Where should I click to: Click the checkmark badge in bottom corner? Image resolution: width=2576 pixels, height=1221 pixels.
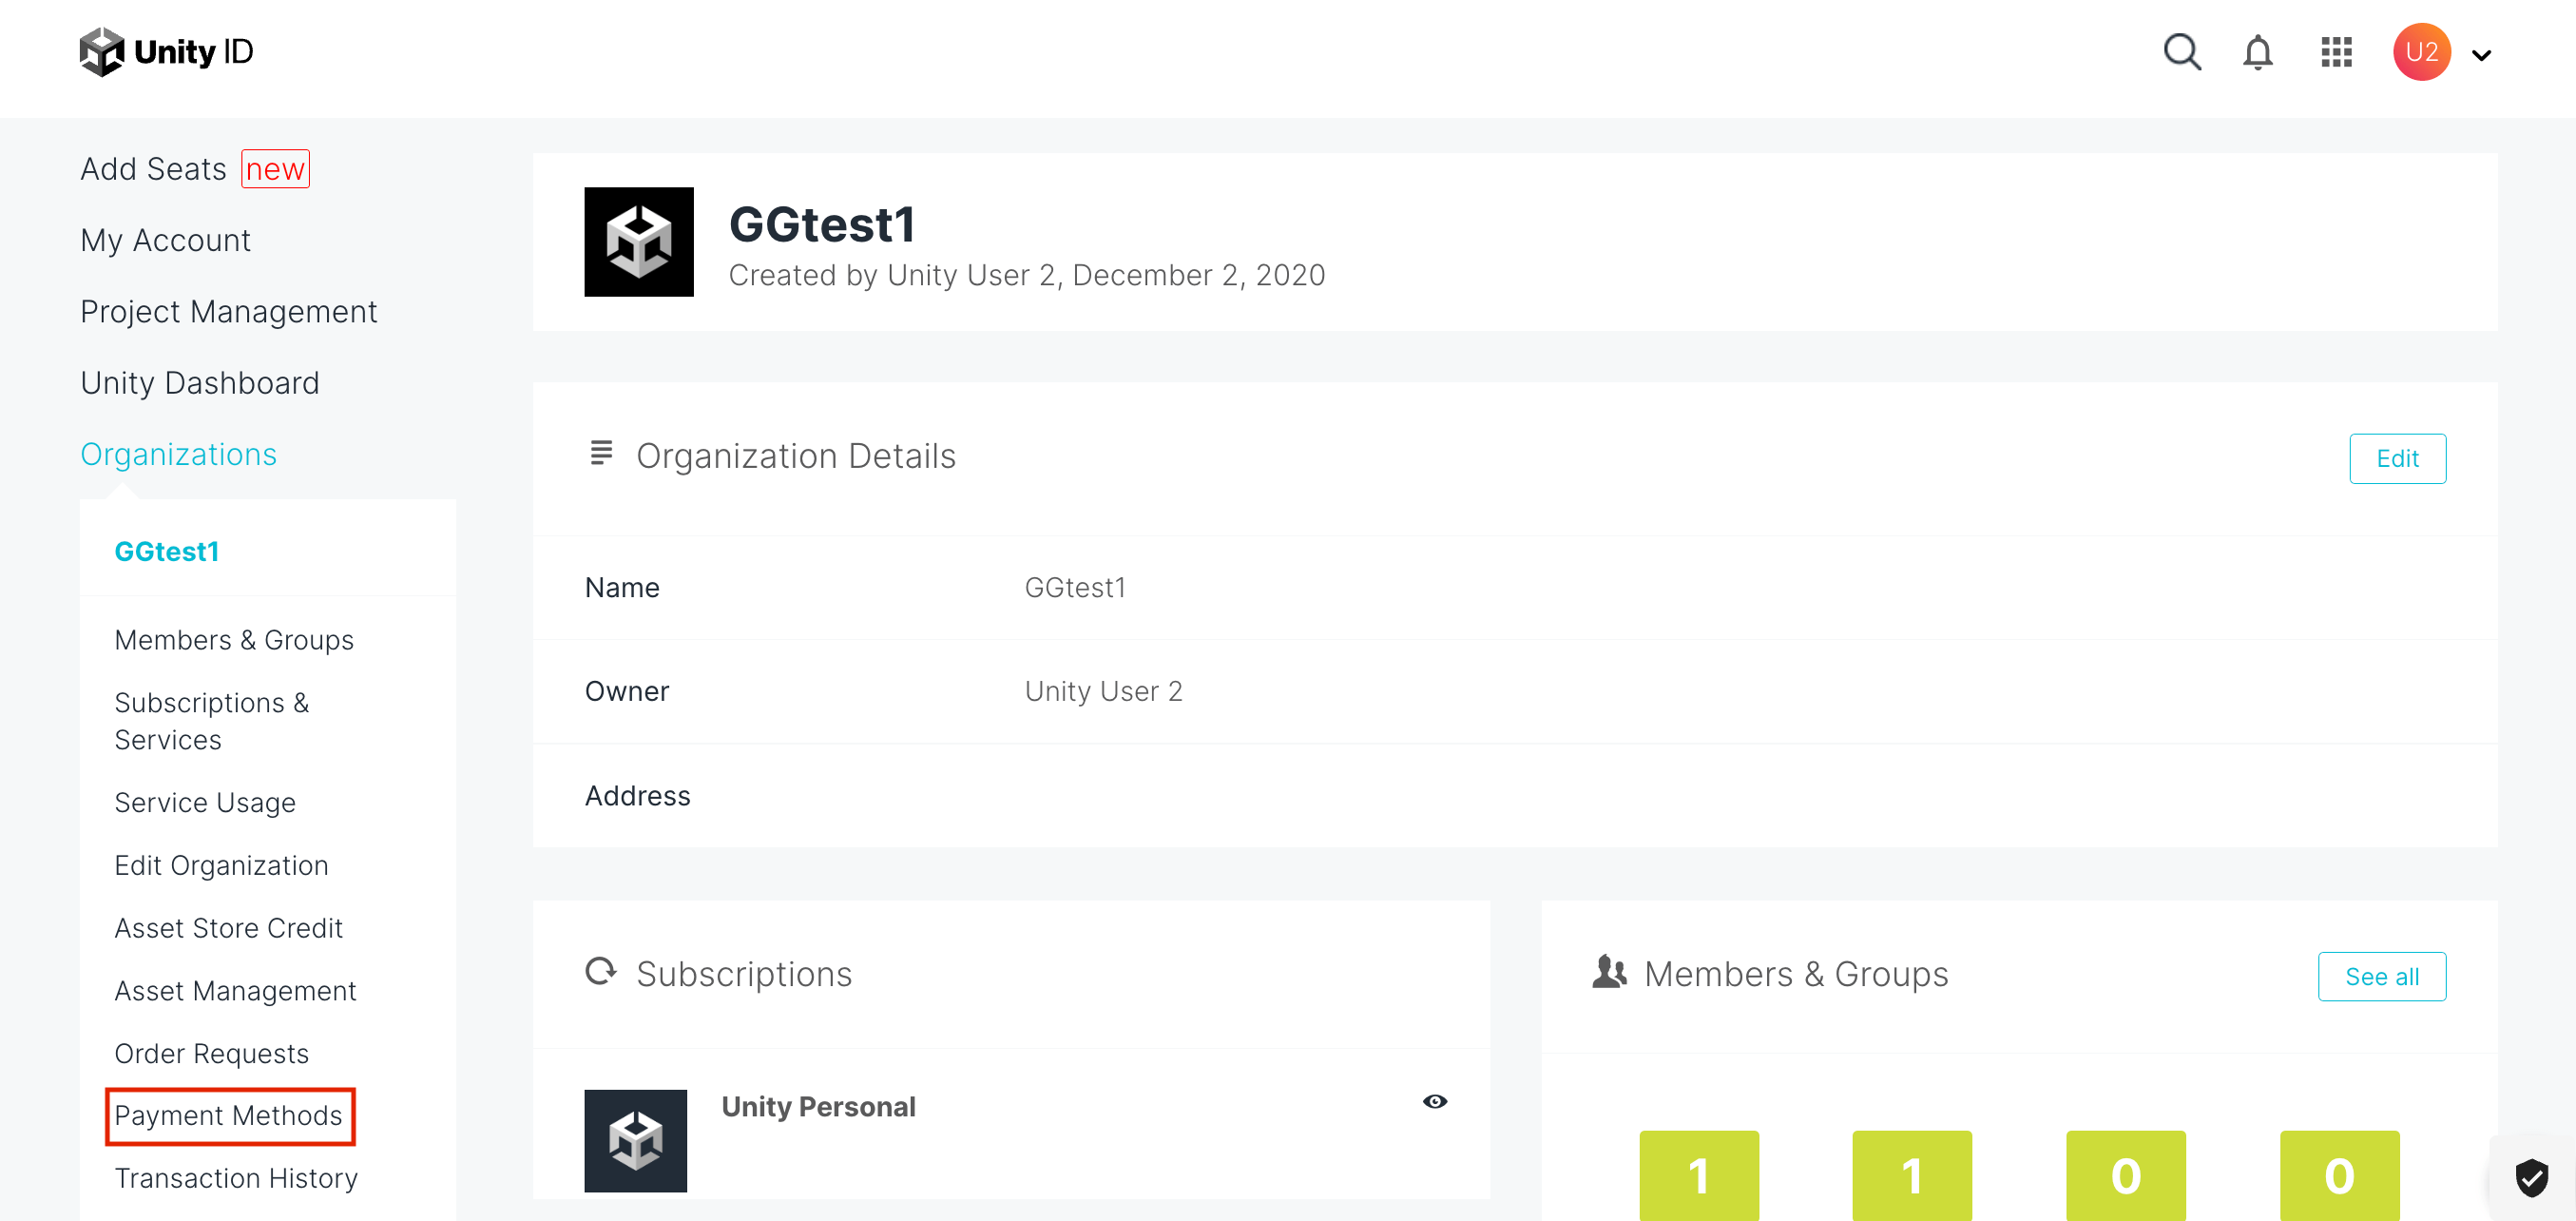click(2531, 1178)
